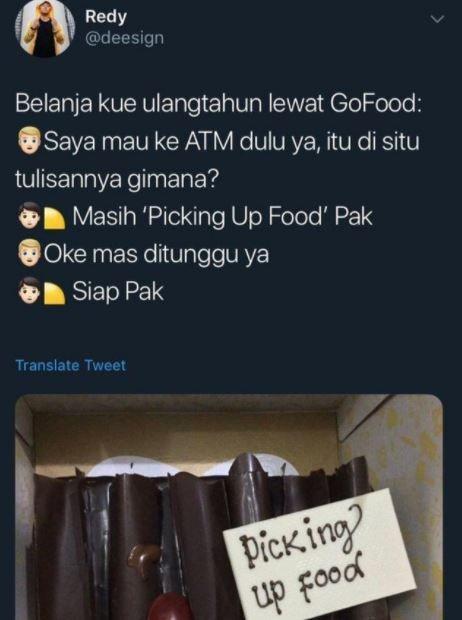The image size is (462, 620).
Task: Click the blond man emoji before 'Saya mau'
Action: pos(29,142)
